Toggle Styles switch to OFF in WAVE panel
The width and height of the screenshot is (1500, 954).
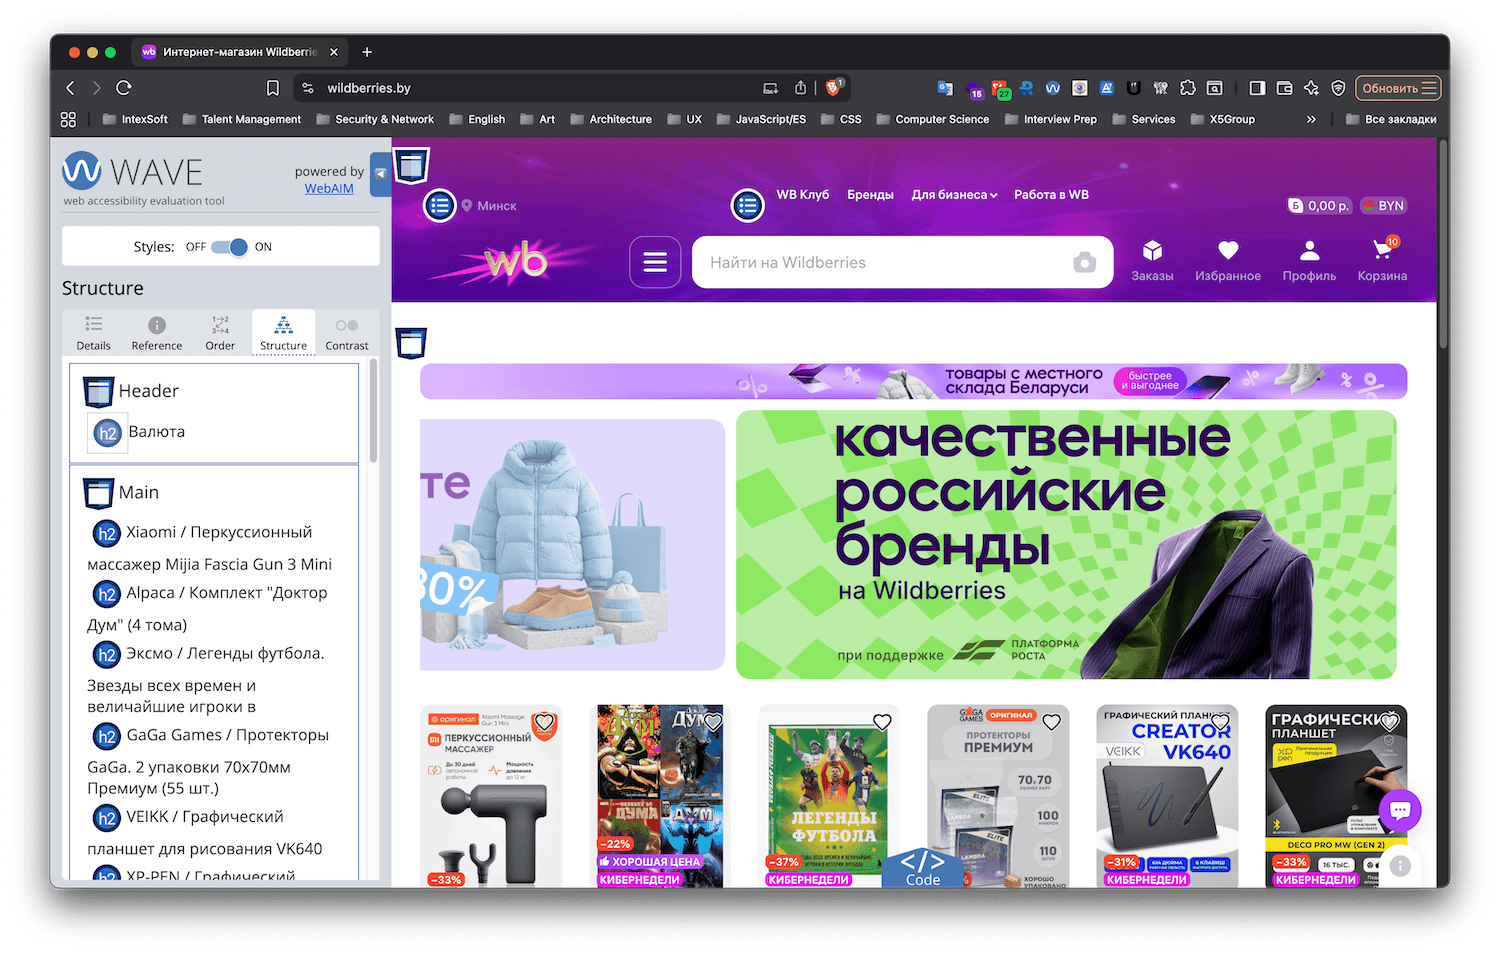coord(228,246)
